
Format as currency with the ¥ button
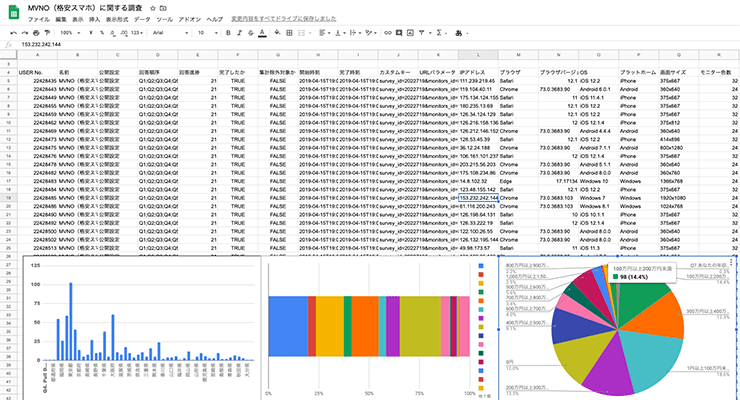(x=89, y=32)
